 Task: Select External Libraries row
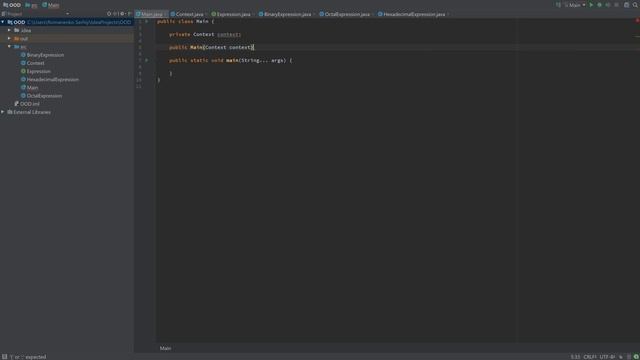67,112
